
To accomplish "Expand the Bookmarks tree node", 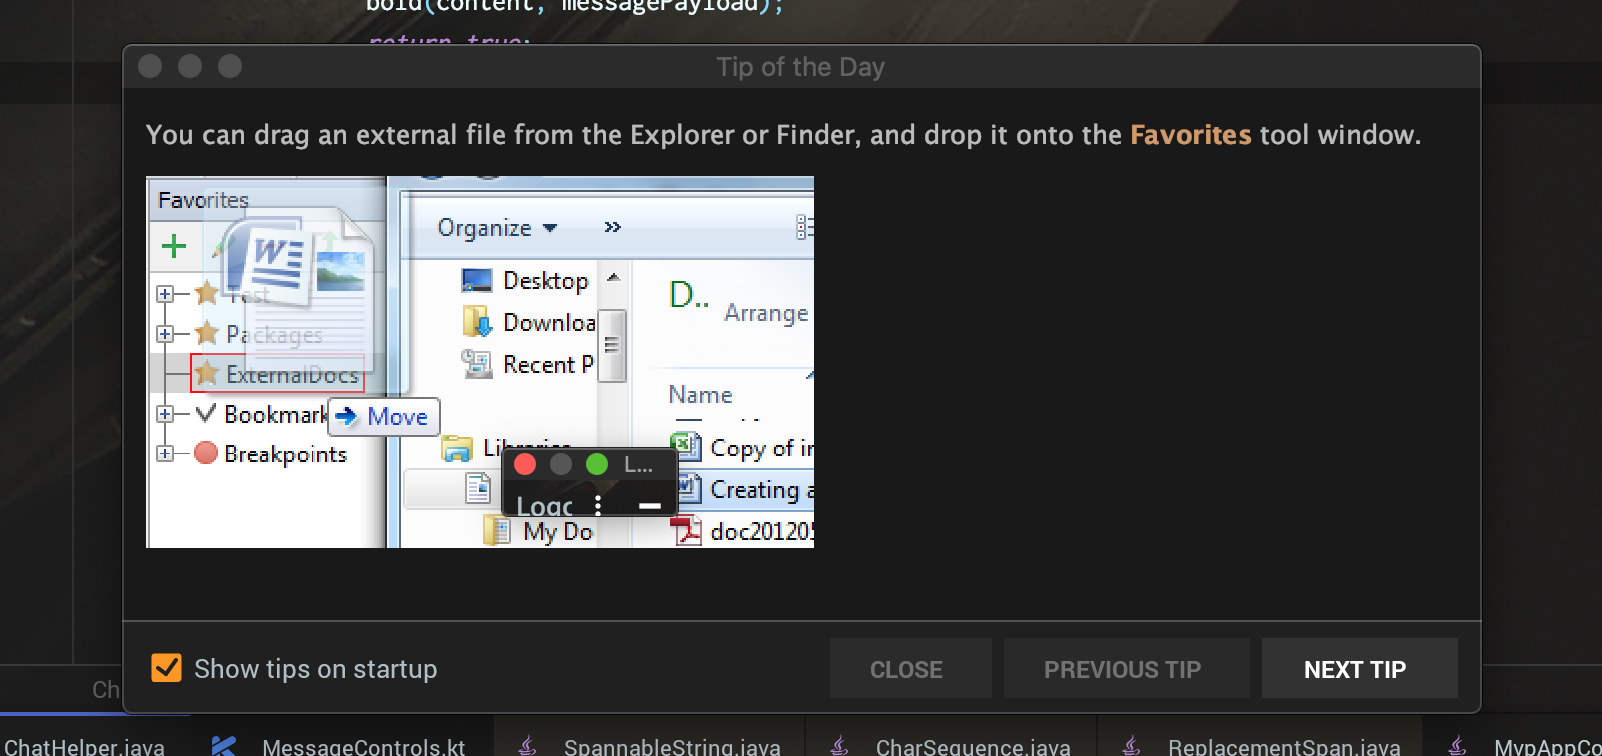I will pyautogui.click(x=165, y=414).
